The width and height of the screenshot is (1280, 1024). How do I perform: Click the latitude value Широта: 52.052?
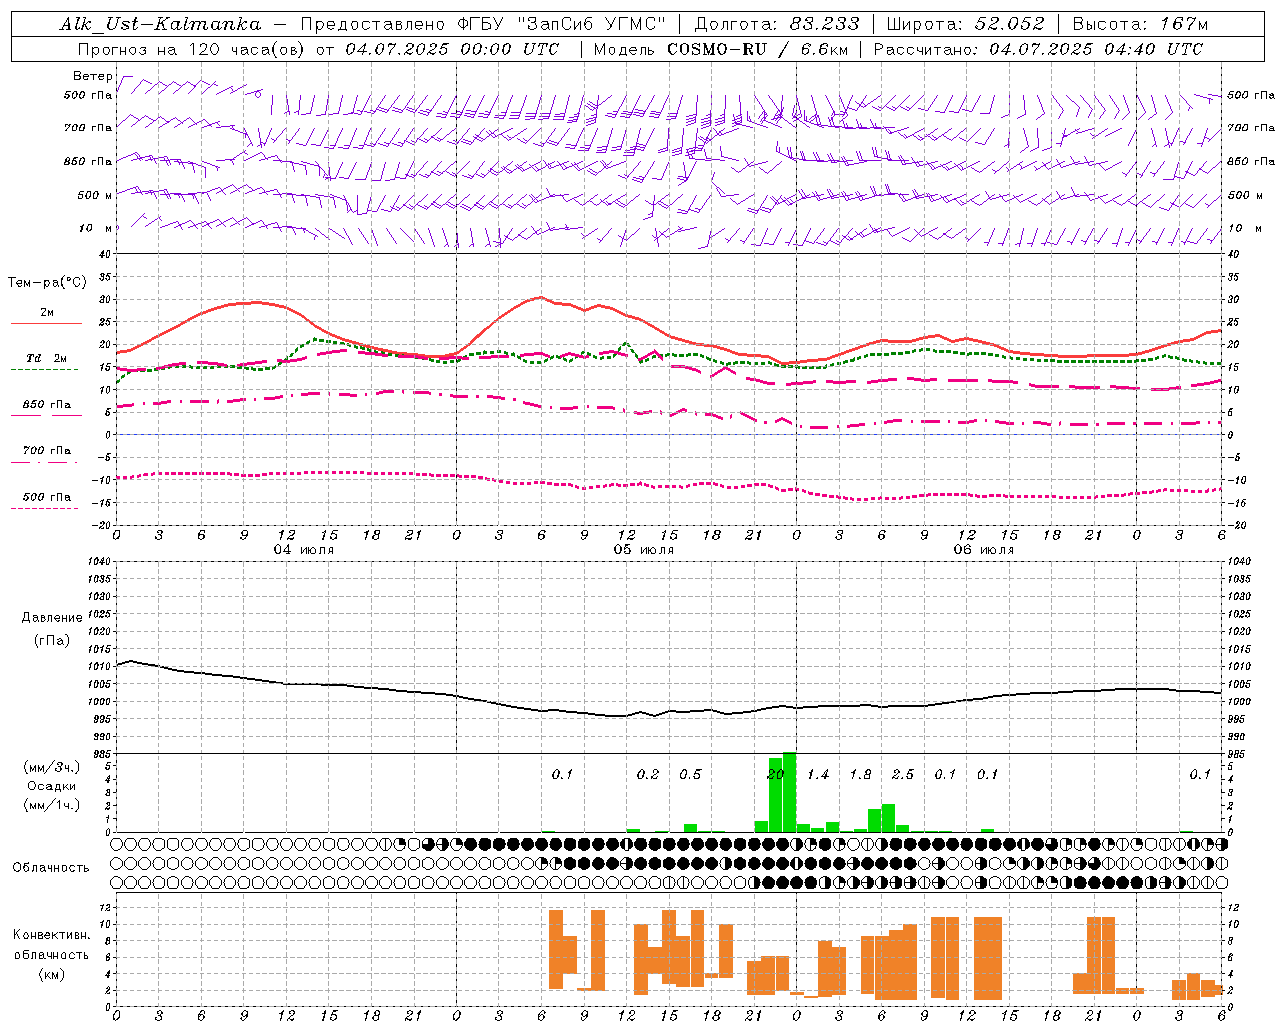966,24
